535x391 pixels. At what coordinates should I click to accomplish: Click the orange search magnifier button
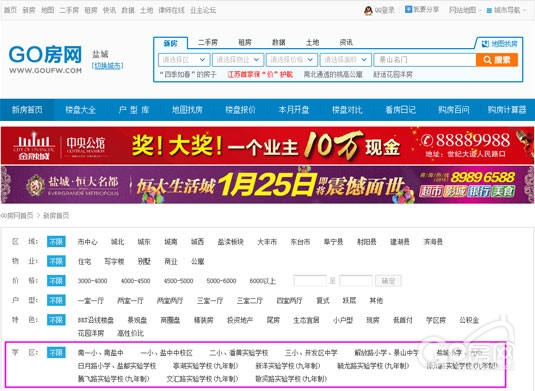(497, 60)
